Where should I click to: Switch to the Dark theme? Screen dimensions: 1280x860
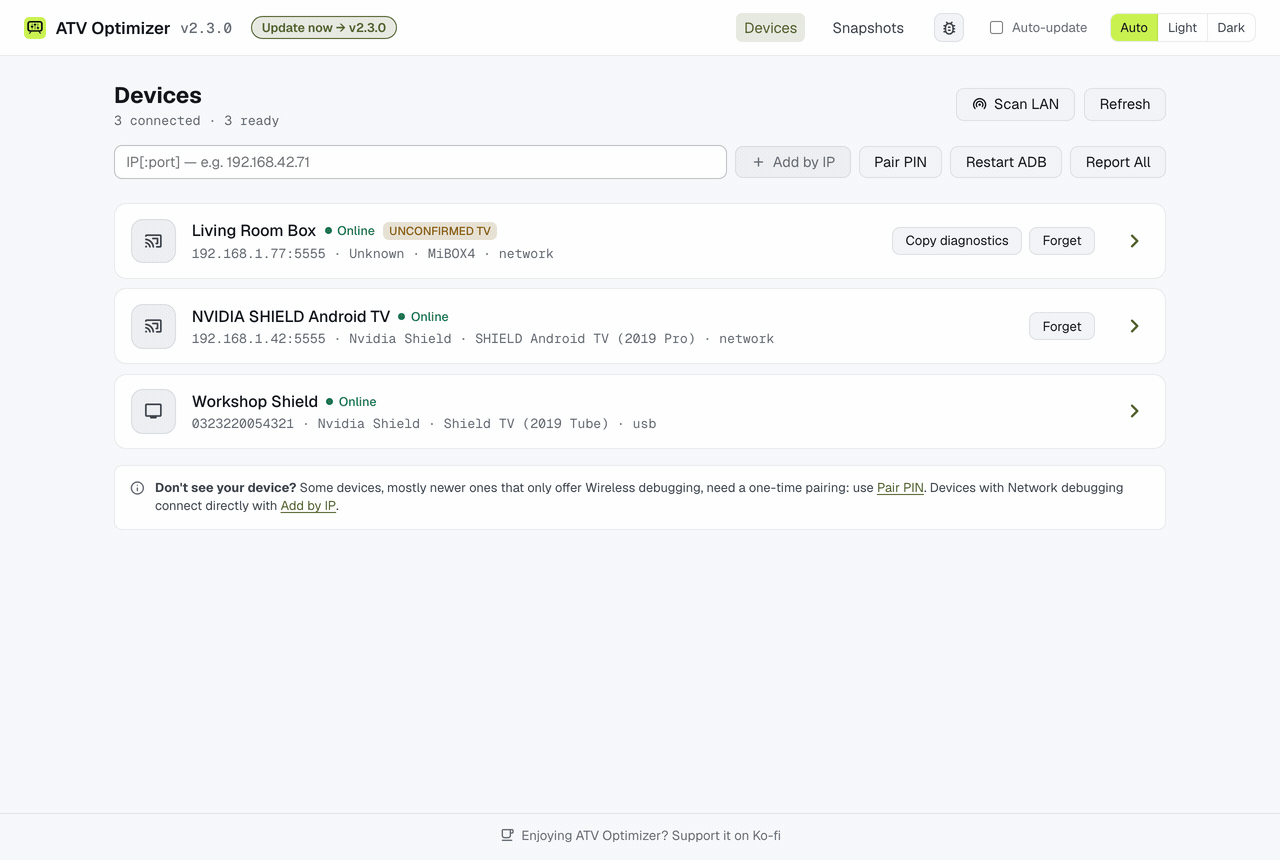coord(1231,28)
